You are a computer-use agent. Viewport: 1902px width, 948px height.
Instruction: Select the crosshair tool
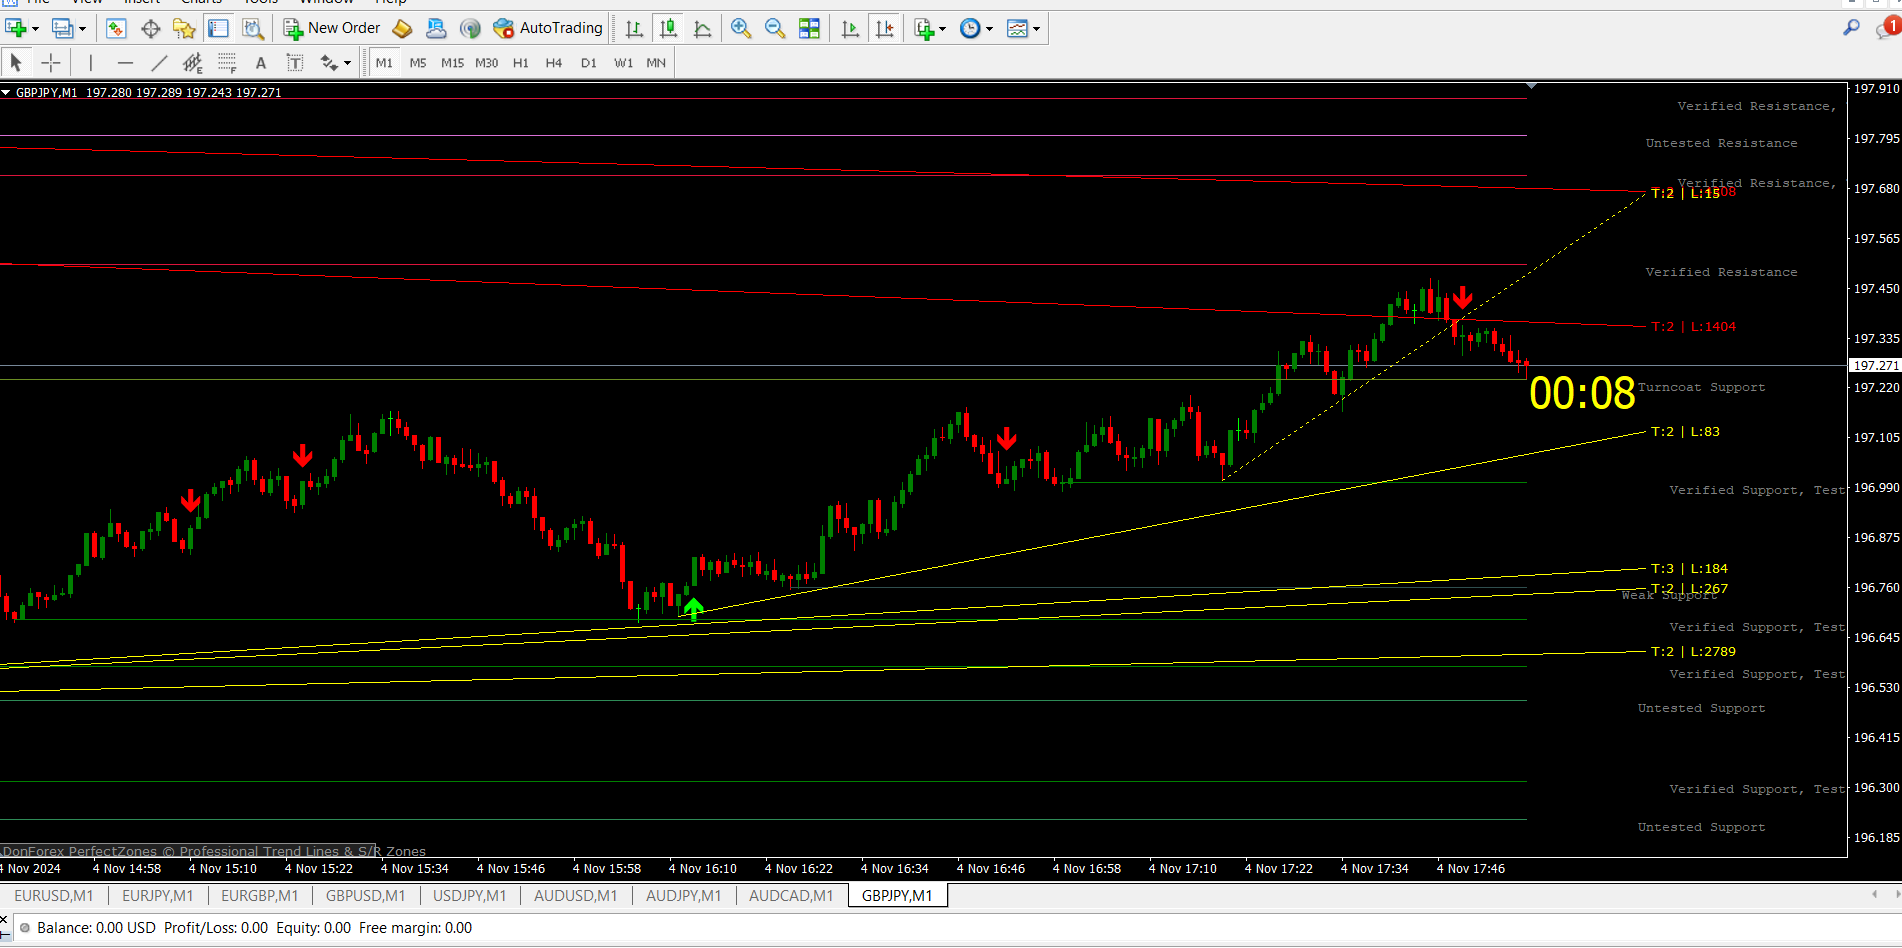coord(51,63)
